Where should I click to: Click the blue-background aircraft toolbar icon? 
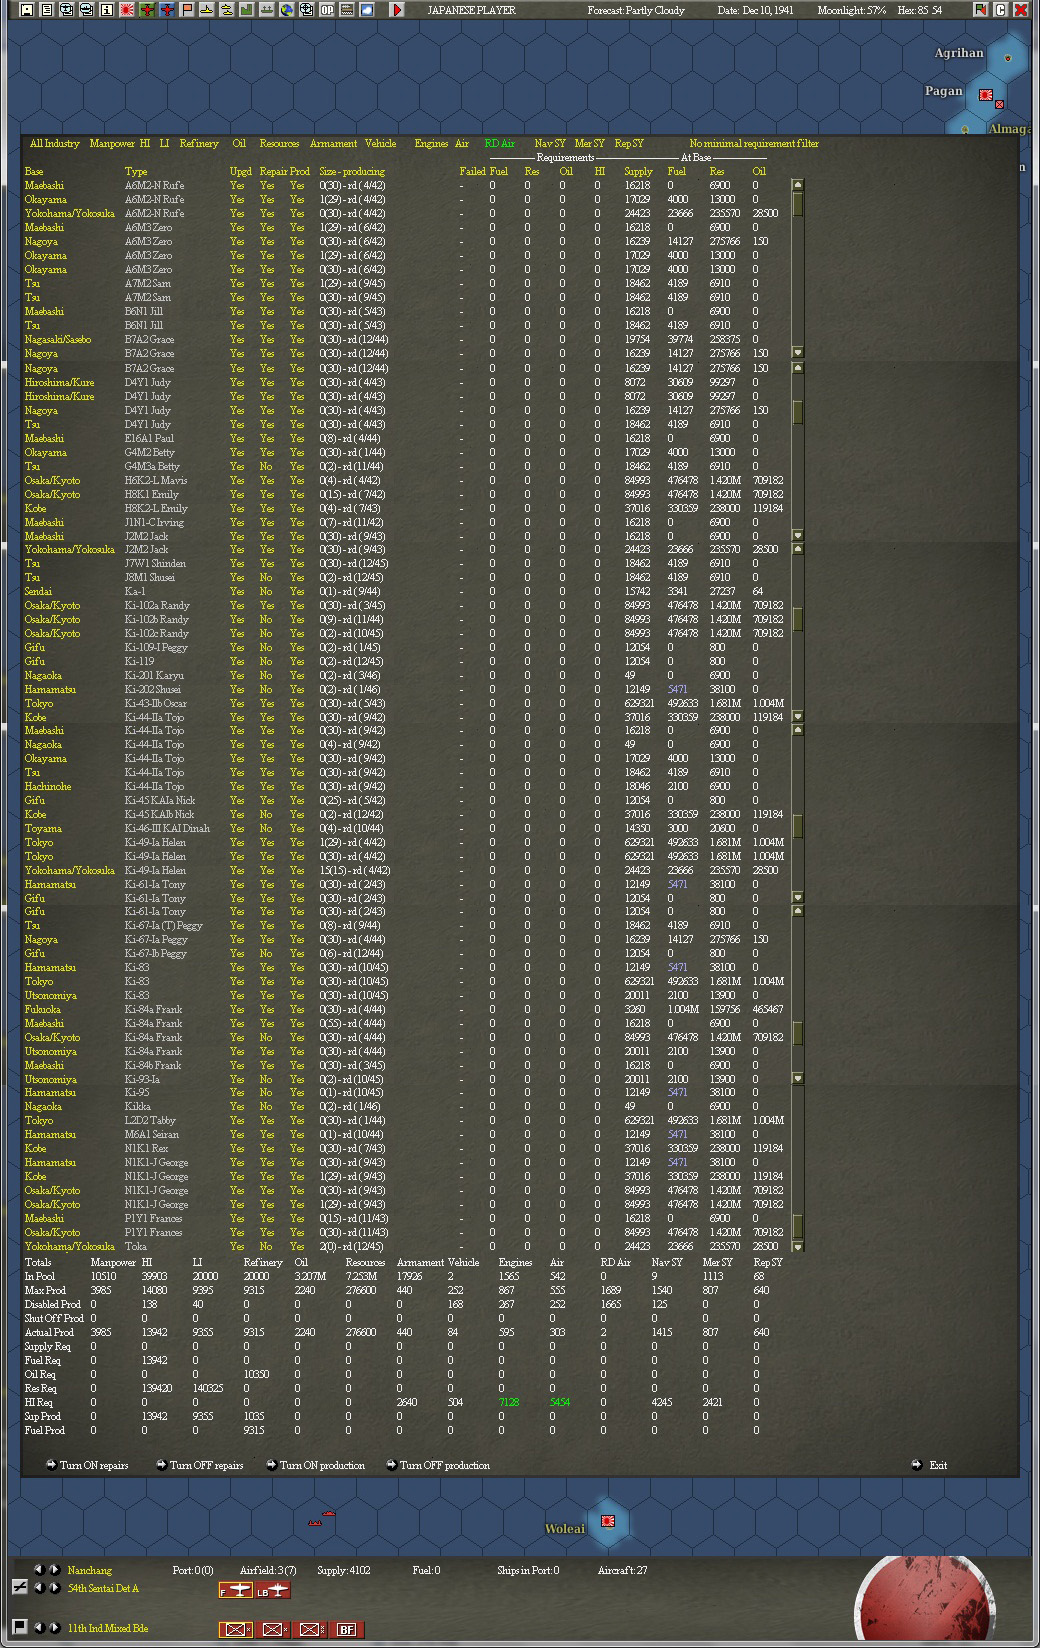click(167, 10)
